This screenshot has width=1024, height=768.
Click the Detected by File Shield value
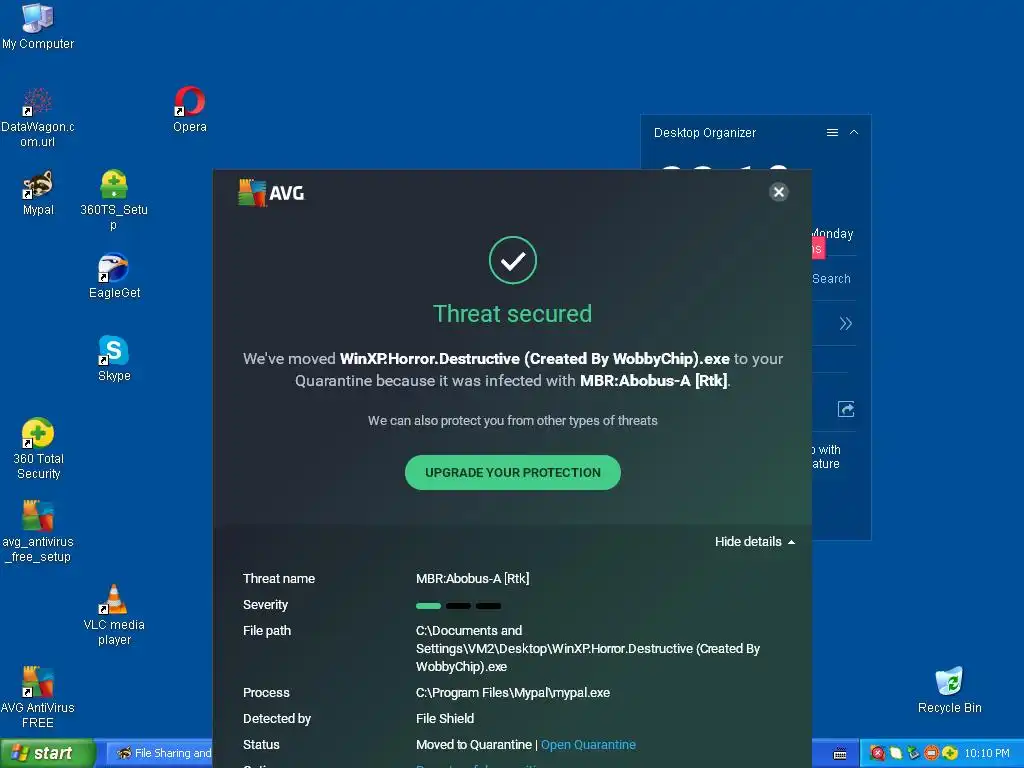click(x=445, y=718)
